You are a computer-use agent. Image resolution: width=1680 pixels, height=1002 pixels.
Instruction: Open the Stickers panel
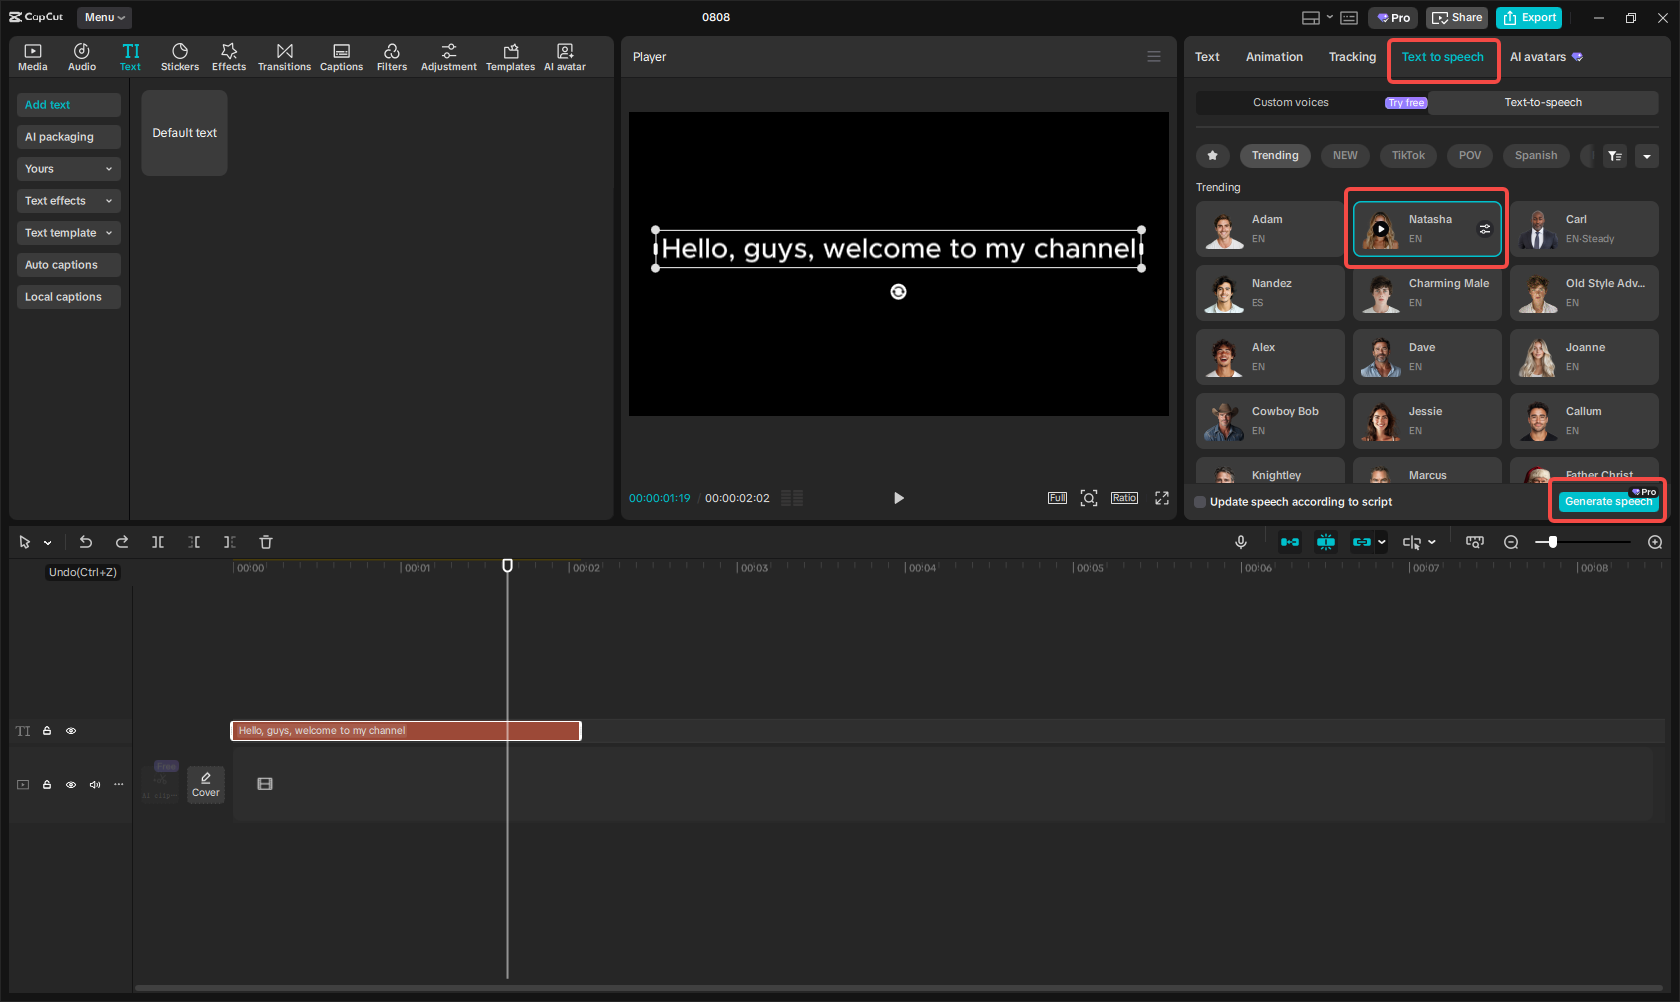coord(180,57)
